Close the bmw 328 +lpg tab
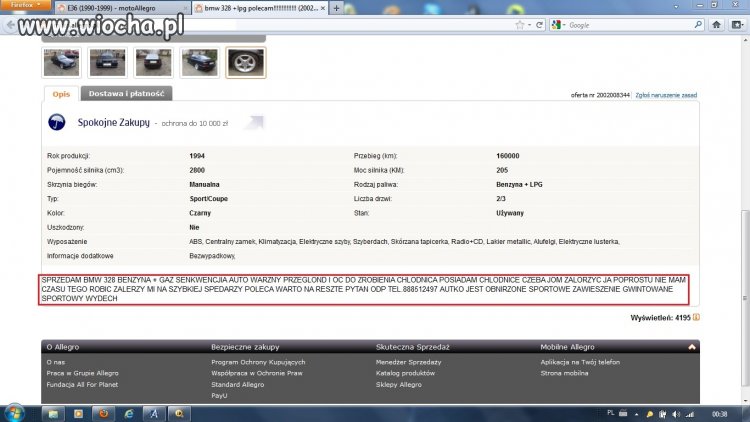Image resolution: width=750 pixels, height=422 pixels. click(323, 8)
